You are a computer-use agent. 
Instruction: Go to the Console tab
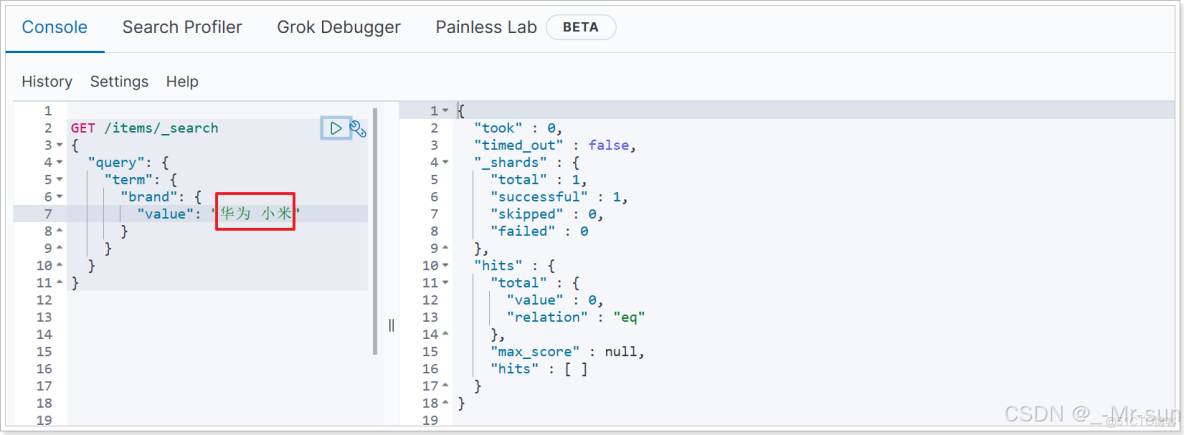coord(54,27)
